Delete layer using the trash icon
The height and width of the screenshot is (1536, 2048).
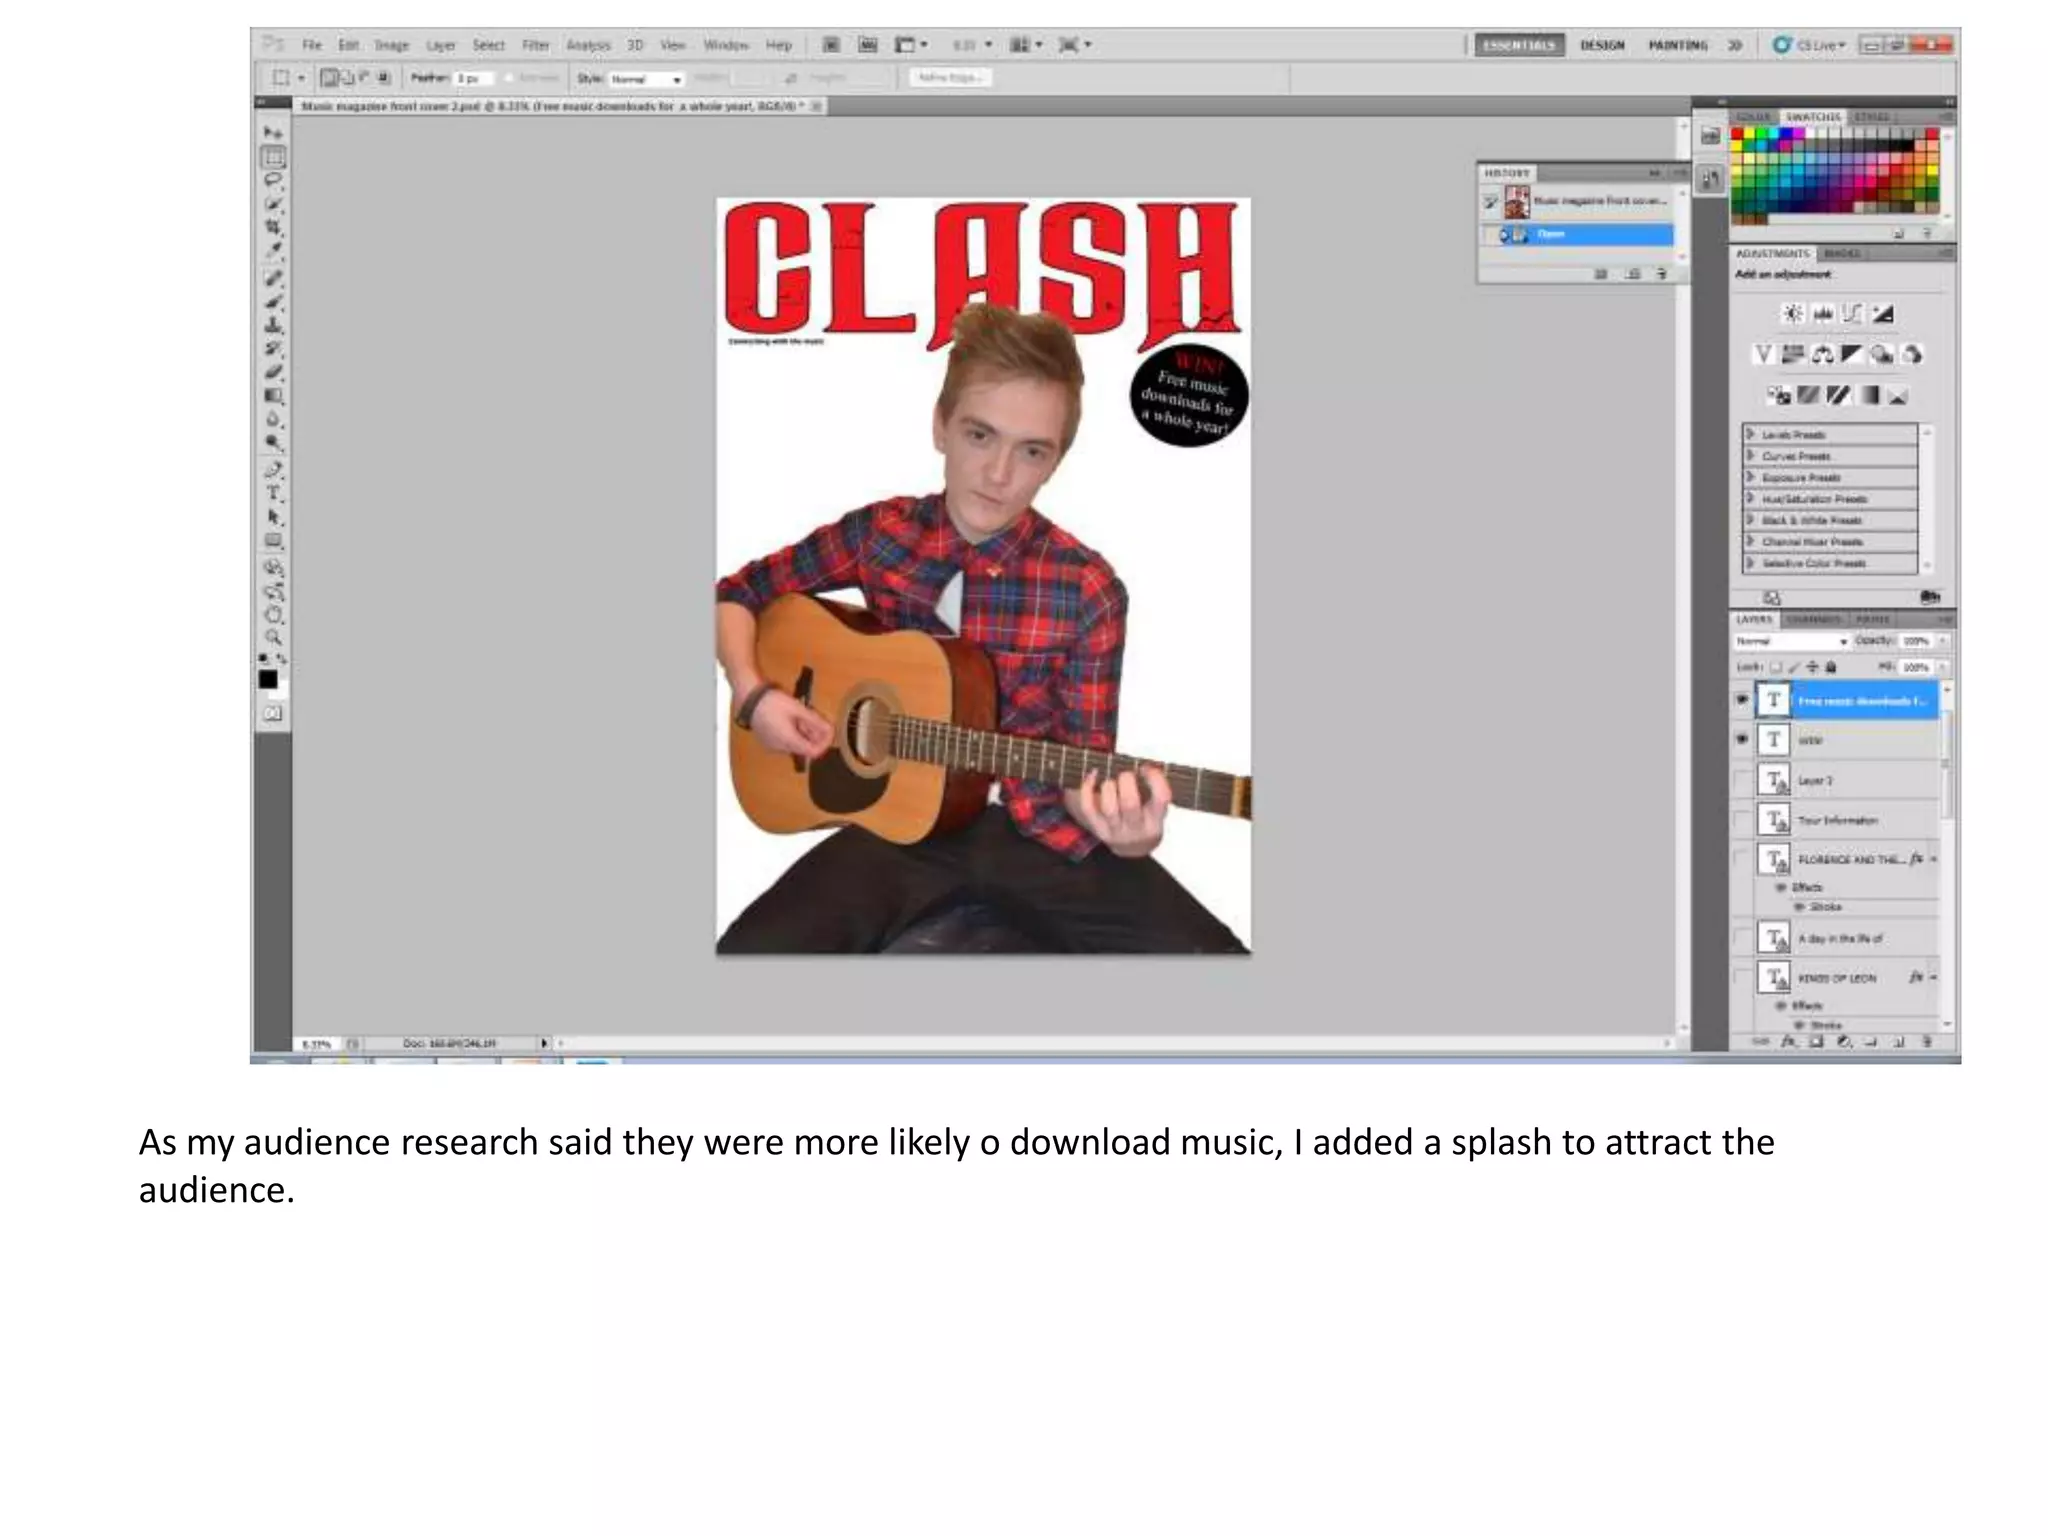(x=1926, y=1042)
